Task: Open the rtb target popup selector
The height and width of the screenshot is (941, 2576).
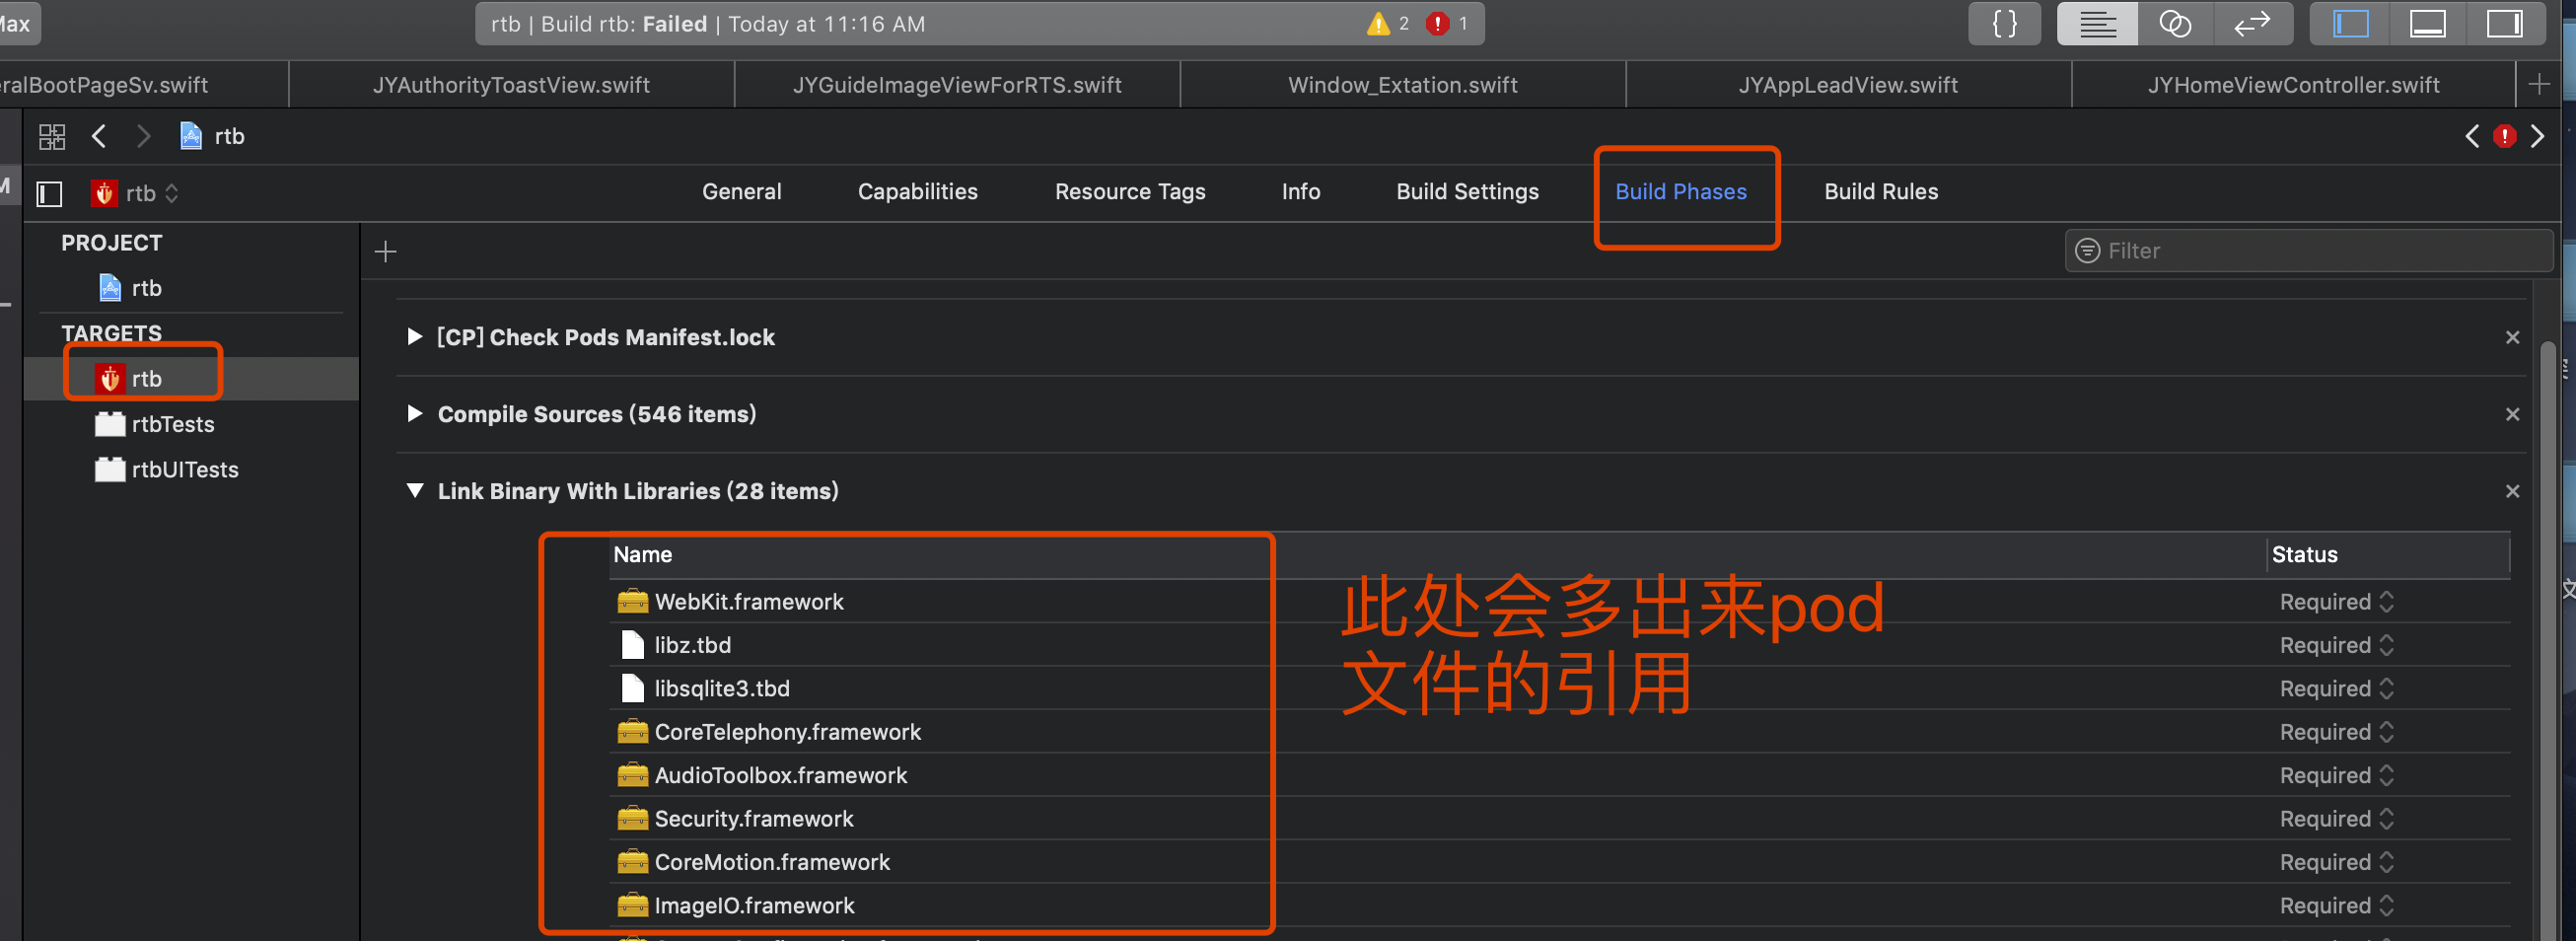Action: coord(135,193)
